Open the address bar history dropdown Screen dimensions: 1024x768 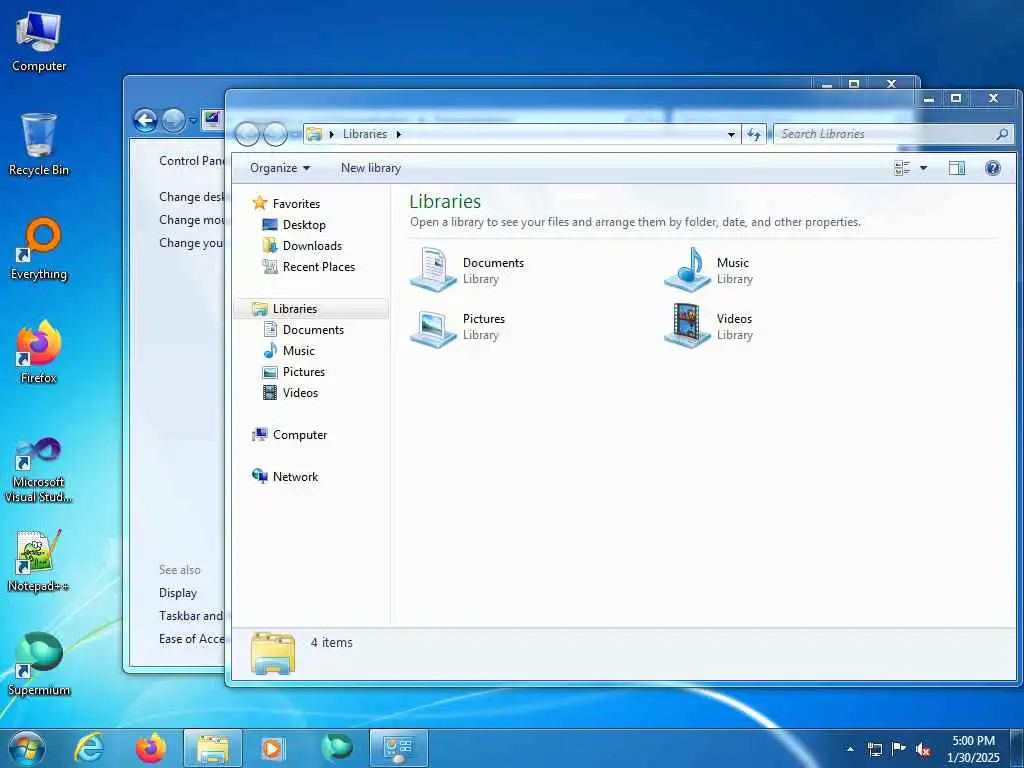point(731,135)
